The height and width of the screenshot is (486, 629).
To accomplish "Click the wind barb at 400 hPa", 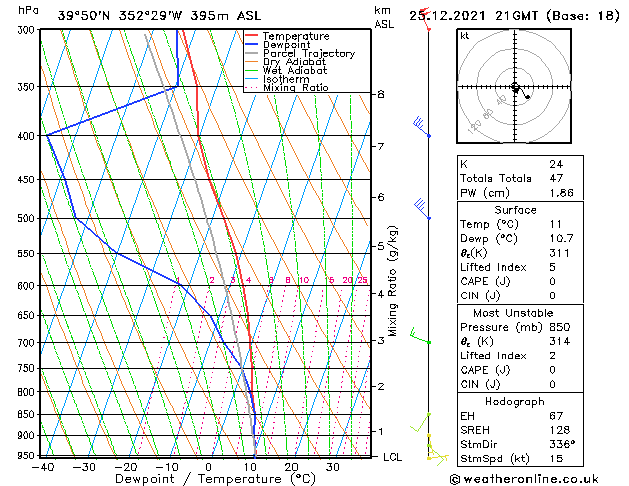I will [421, 127].
